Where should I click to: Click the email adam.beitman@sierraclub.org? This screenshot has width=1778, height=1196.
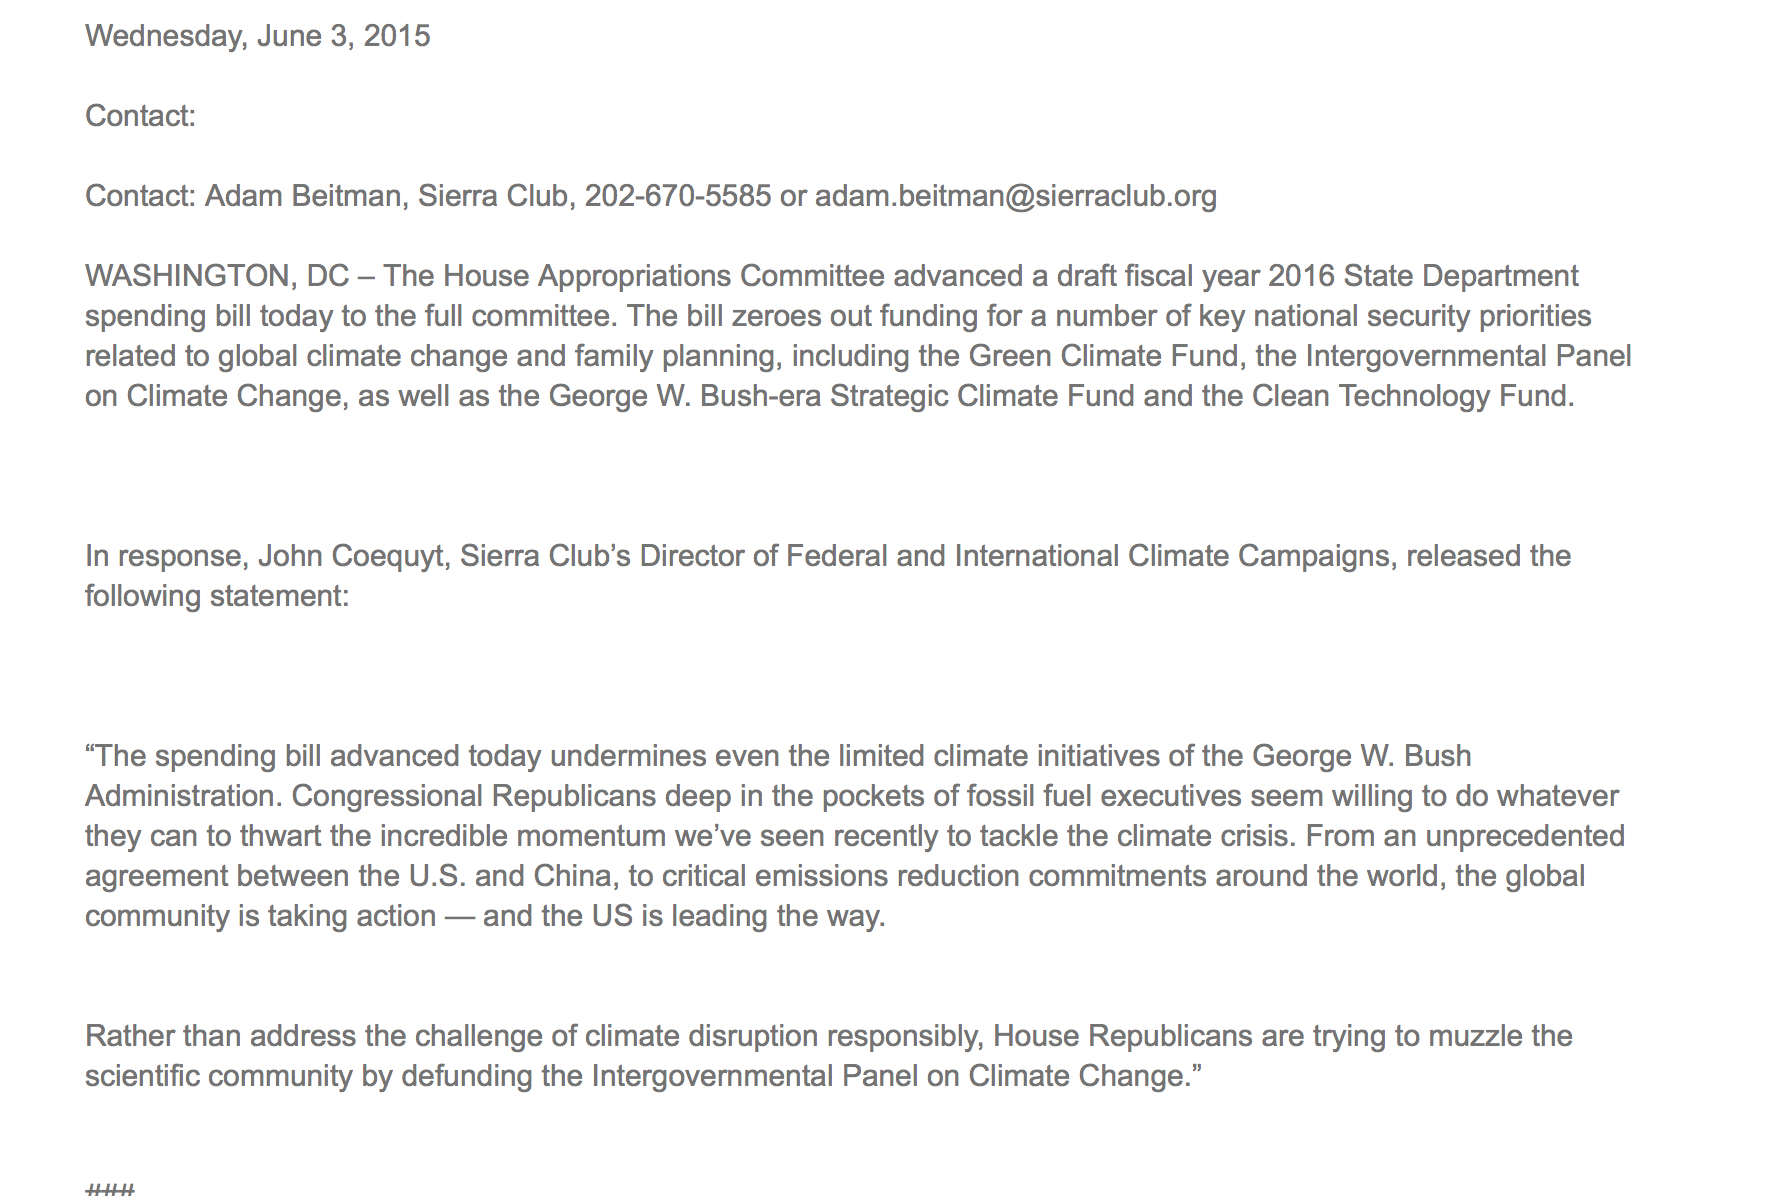pyautogui.click(x=1015, y=196)
